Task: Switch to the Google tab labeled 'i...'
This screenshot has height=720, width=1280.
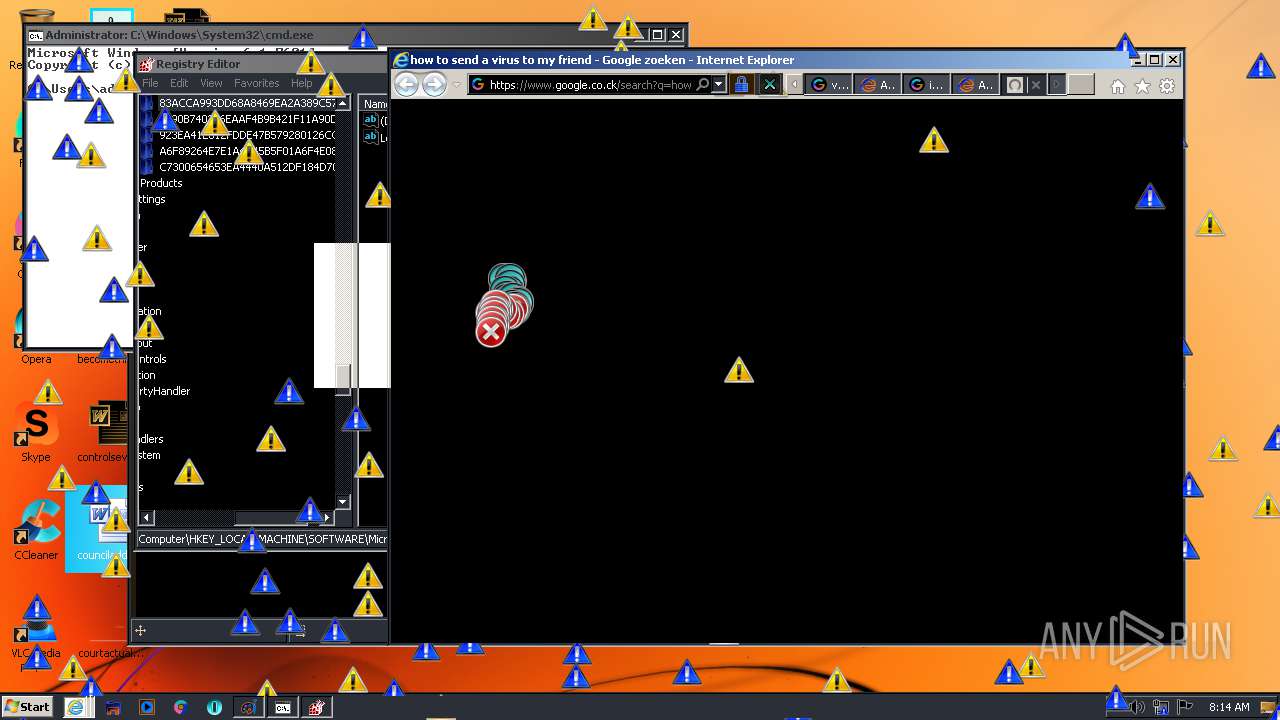Action: (927, 85)
